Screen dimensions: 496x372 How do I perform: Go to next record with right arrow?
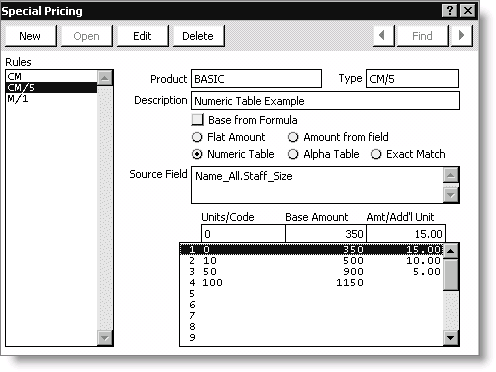pos(462,36)
